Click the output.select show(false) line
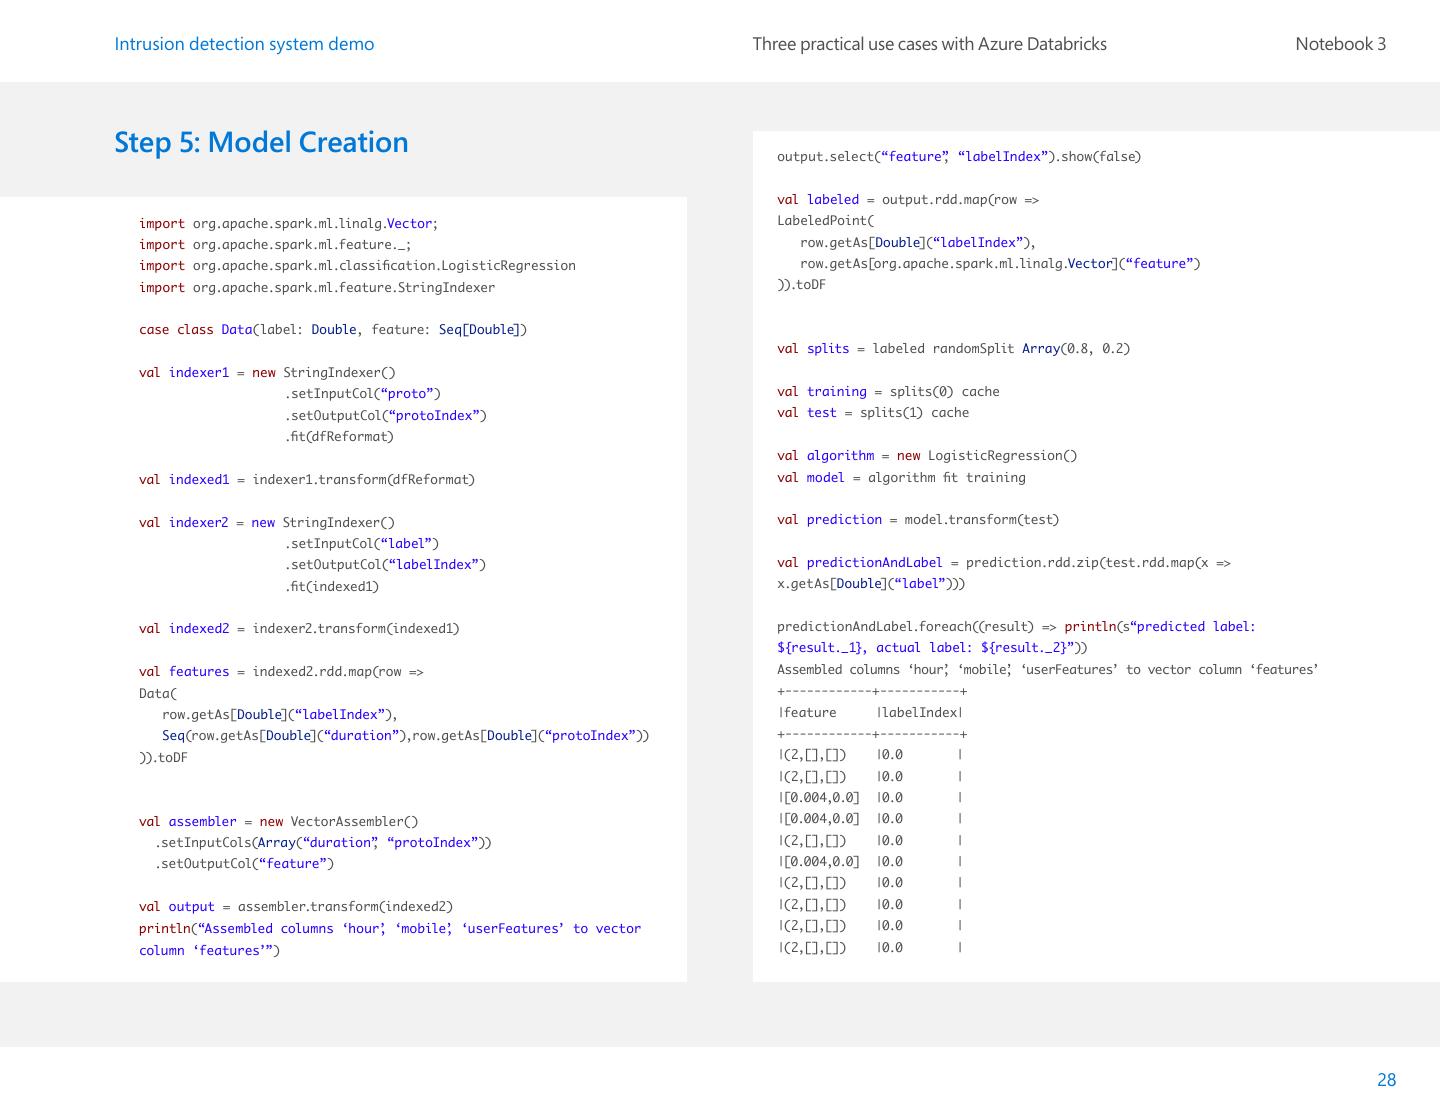1440x1113 pixels. [x=958, y=157]
